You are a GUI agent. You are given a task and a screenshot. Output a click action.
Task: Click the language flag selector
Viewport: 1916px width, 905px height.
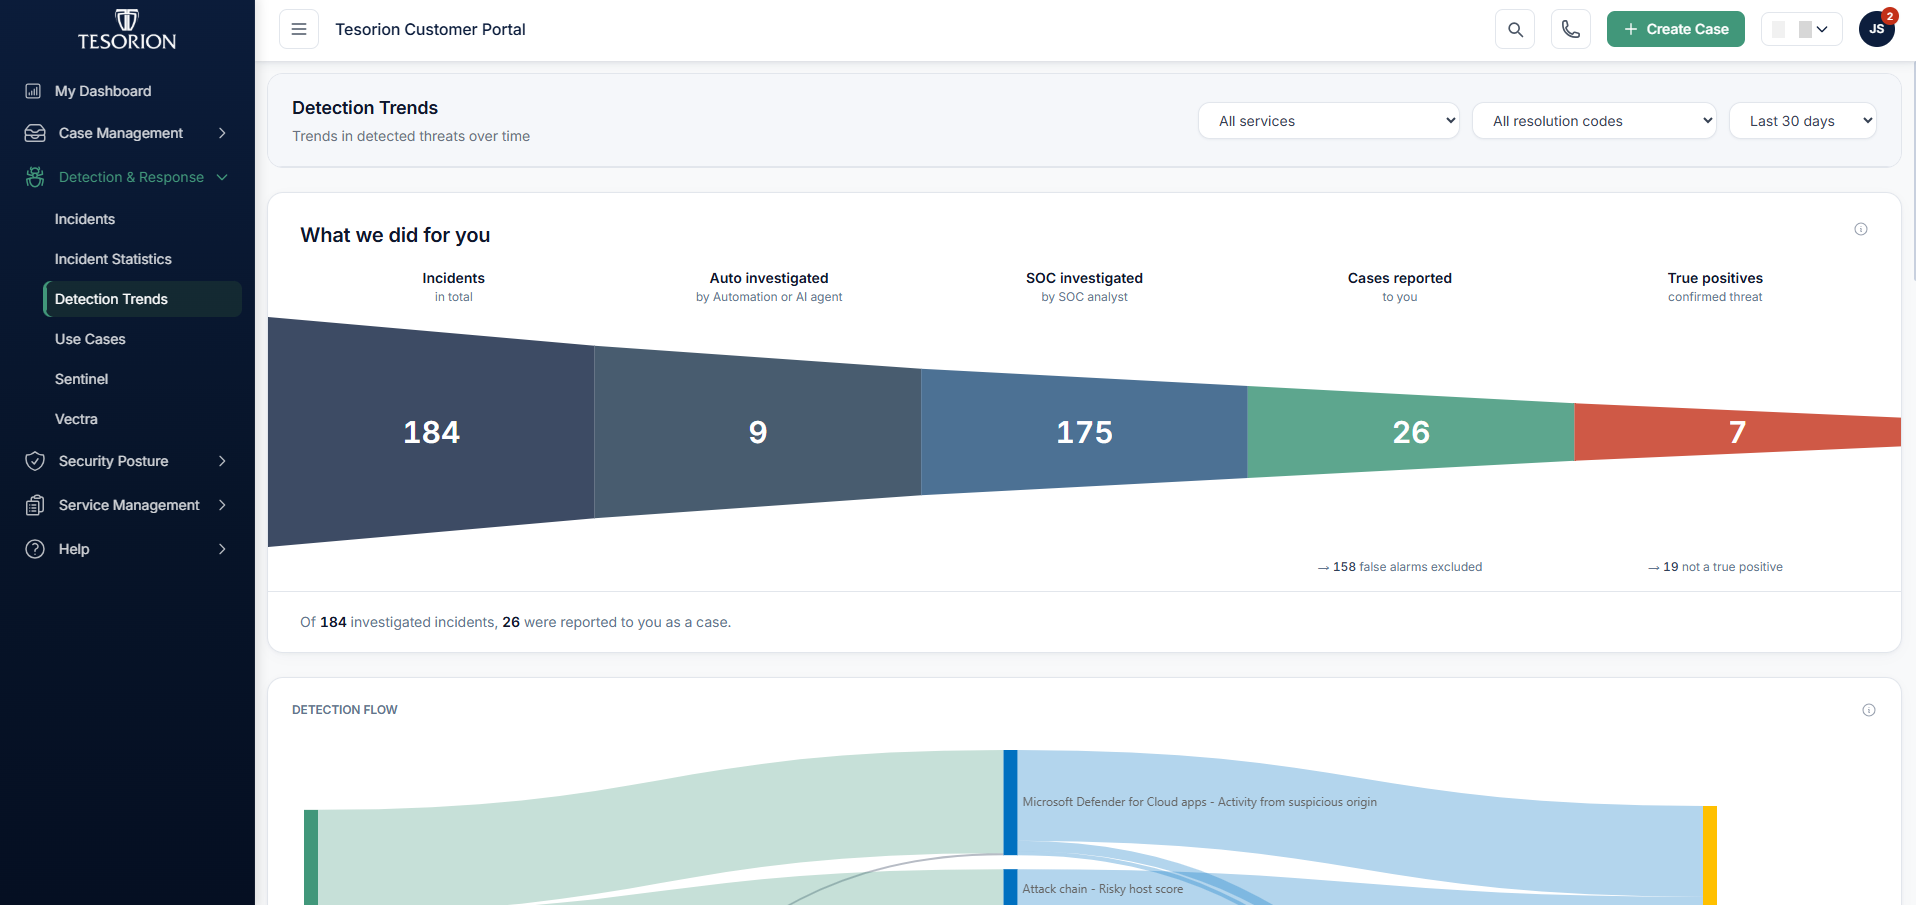click(x=1801, y=29)
